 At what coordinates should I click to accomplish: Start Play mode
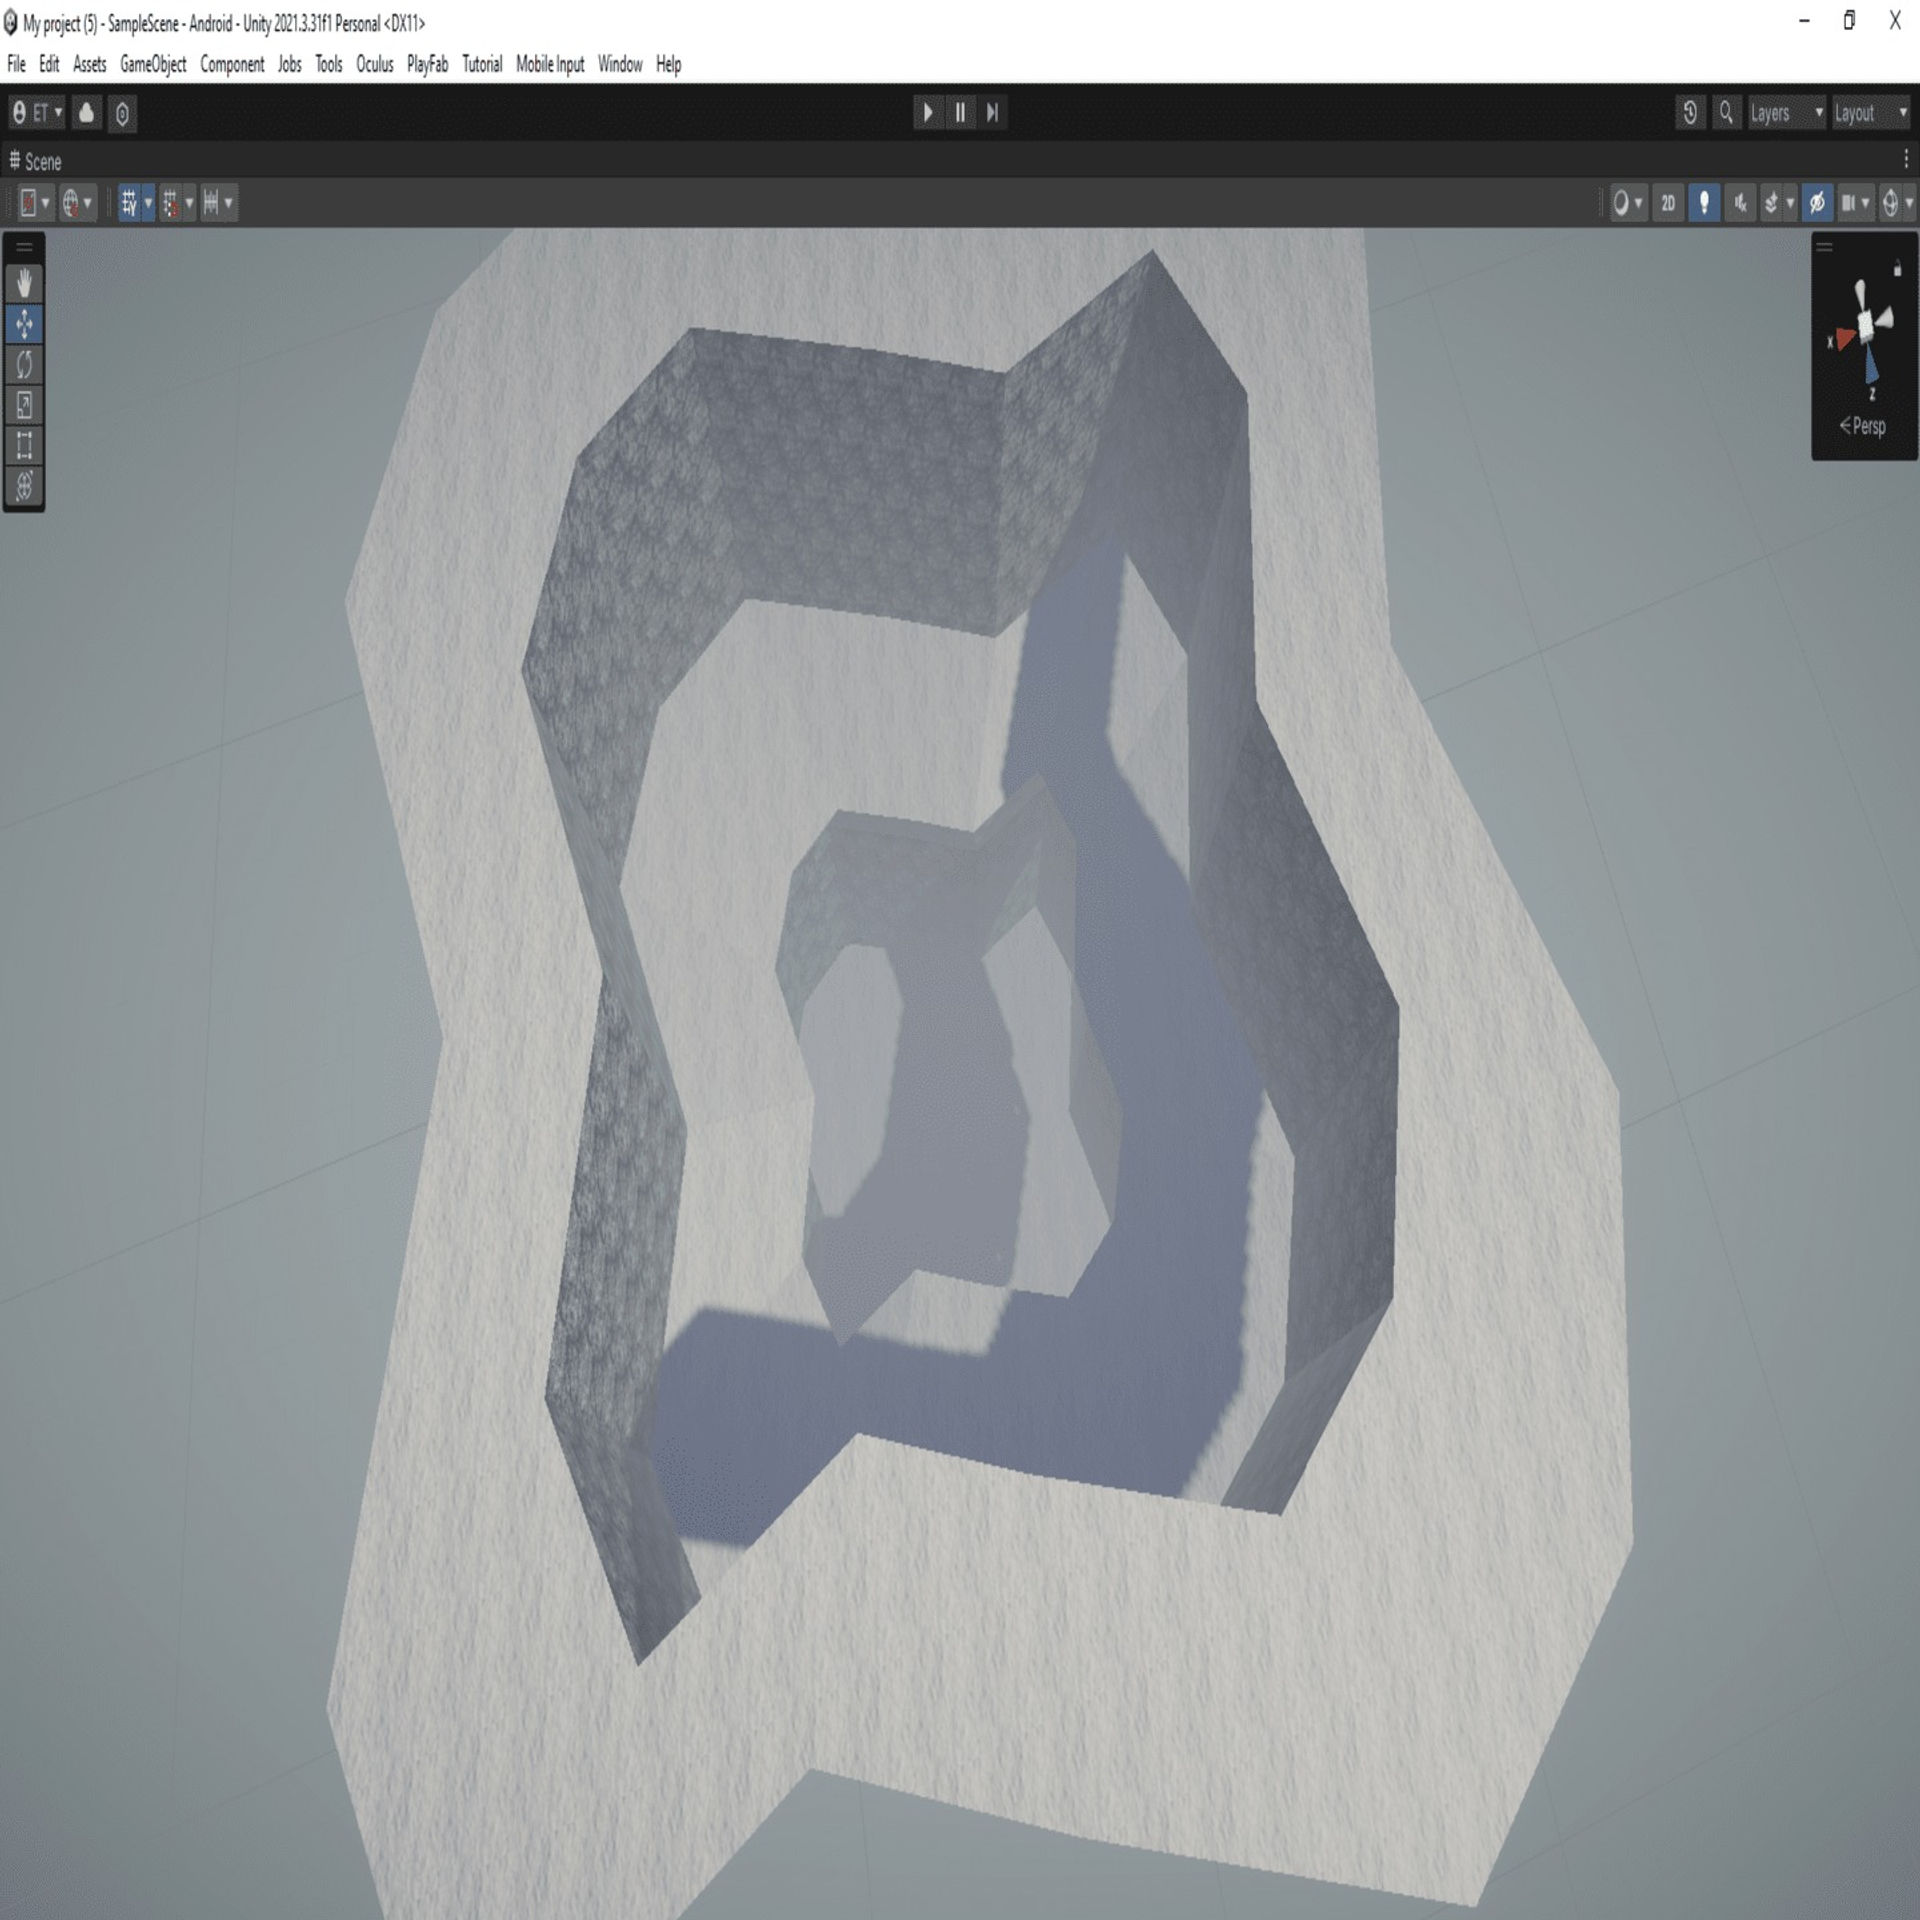tap(927, 113)
